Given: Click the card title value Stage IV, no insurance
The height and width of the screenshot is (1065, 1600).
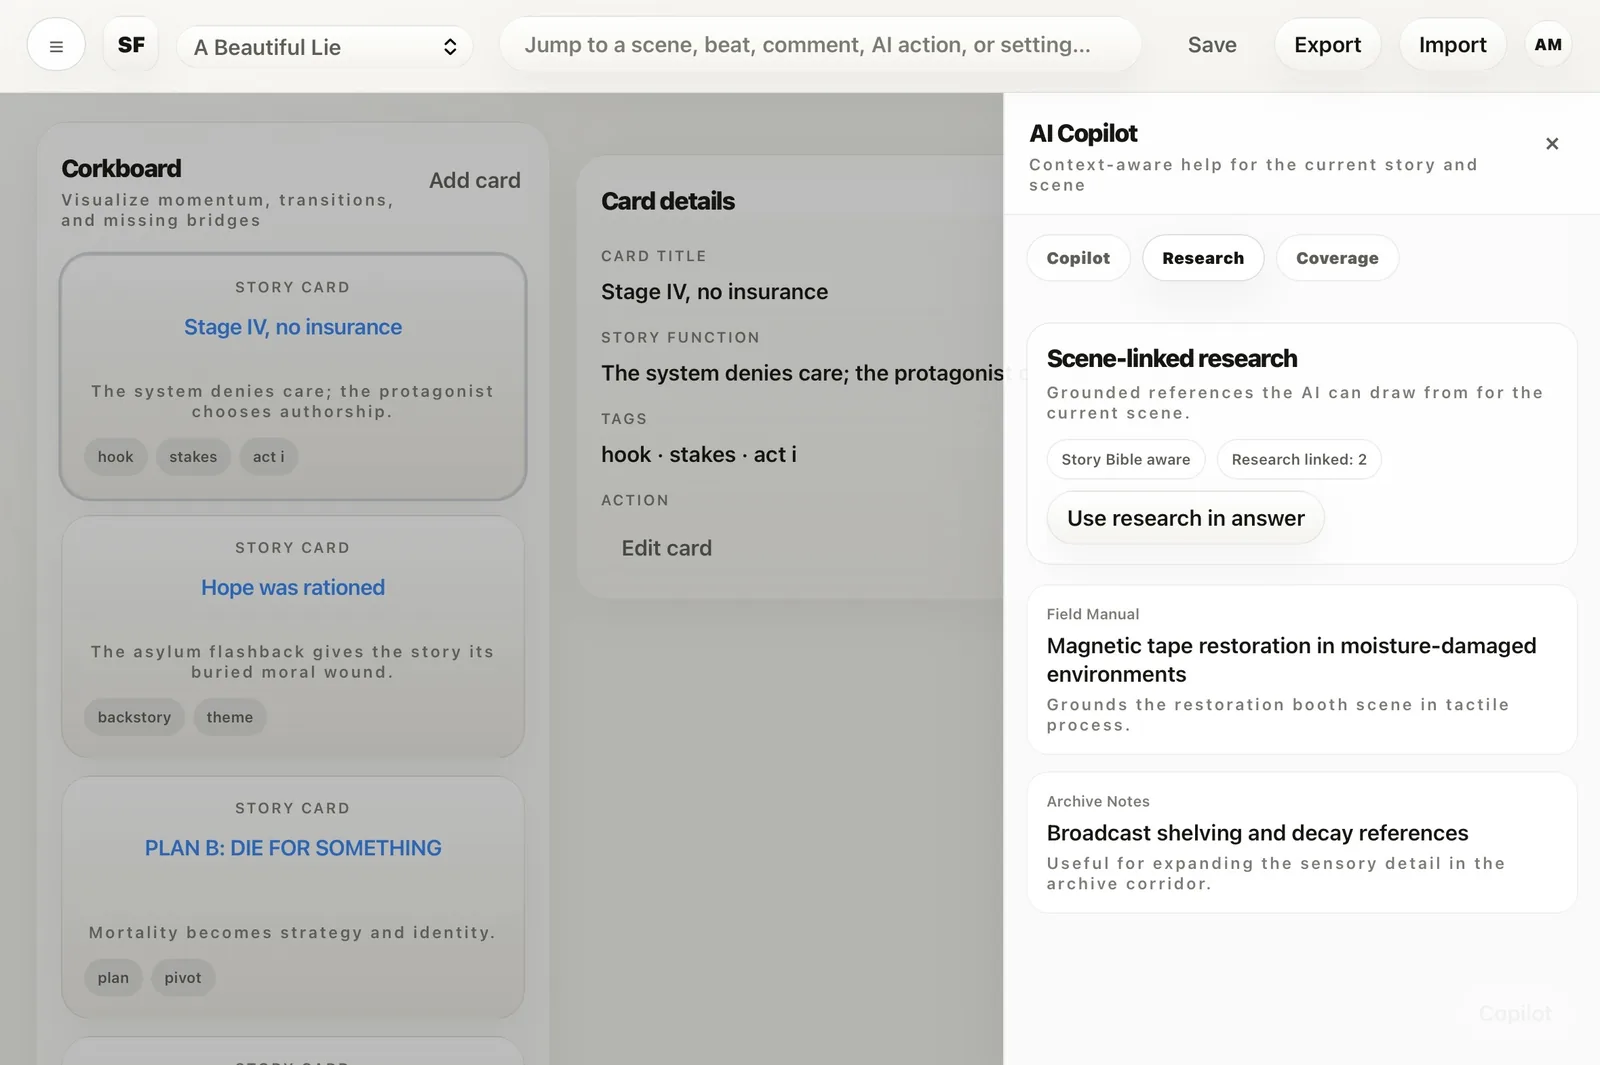Looking at the screenshot, I should (715, 292).
